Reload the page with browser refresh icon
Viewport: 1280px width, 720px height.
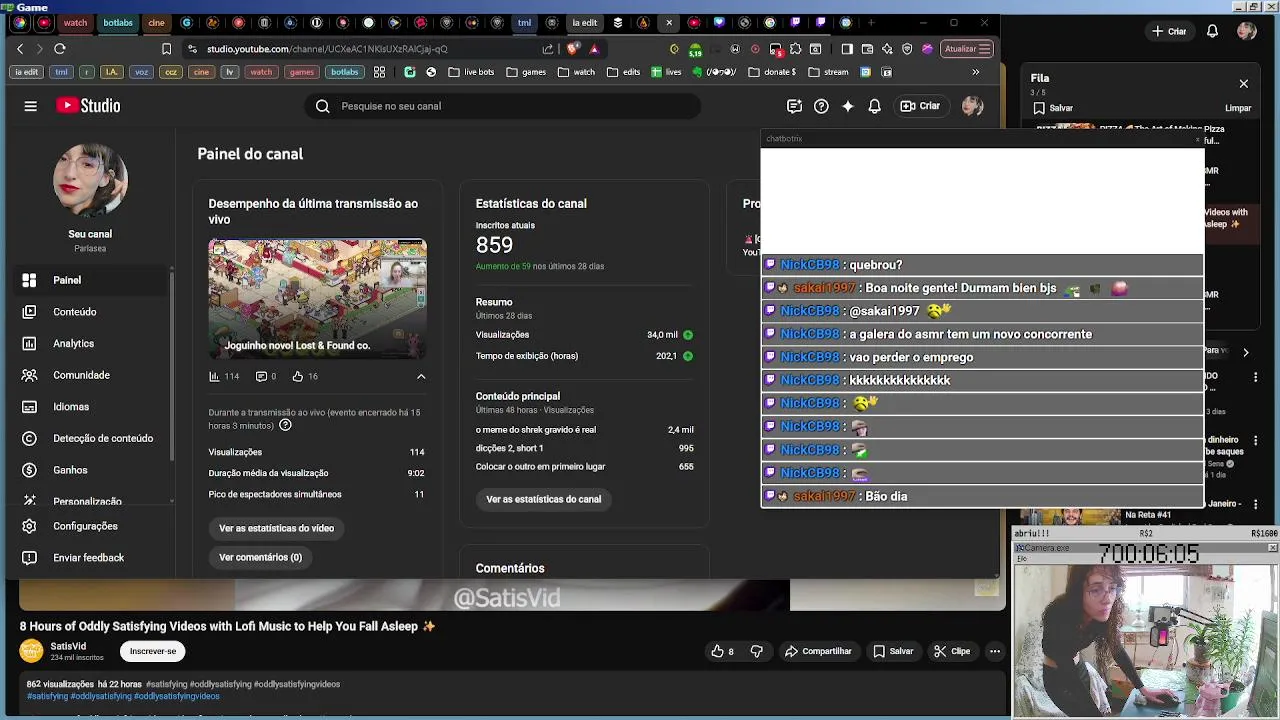pos(60,48)
